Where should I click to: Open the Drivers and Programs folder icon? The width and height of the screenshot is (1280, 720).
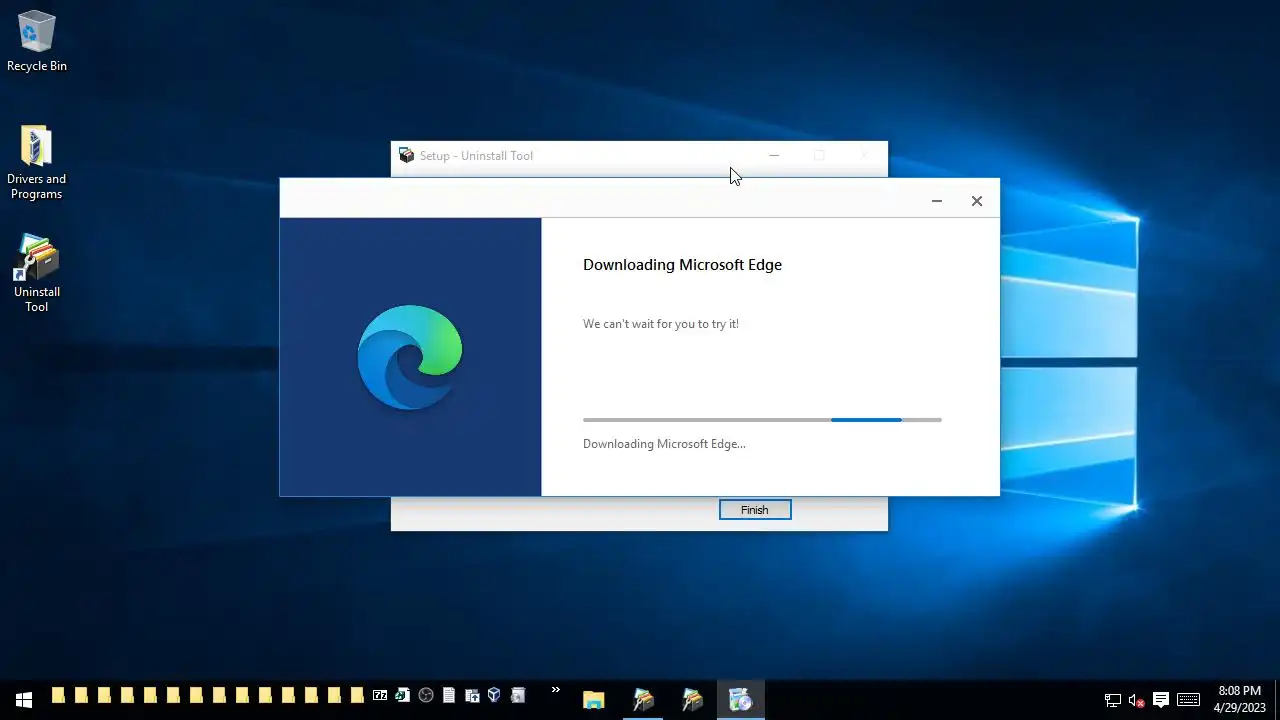point(36,163)
